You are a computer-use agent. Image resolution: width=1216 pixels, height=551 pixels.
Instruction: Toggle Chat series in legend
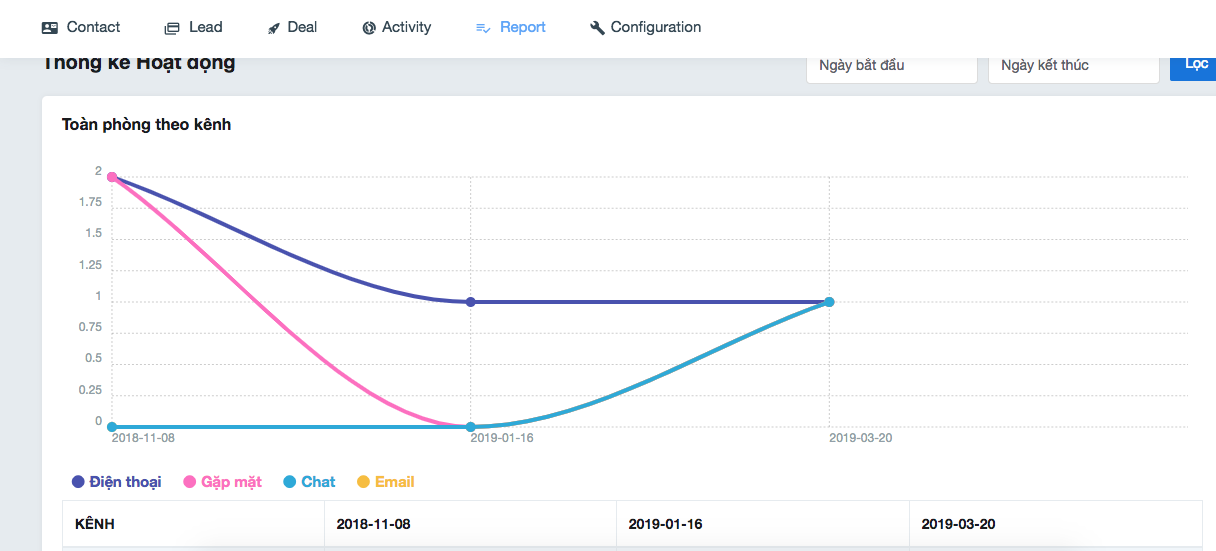pyautogui.click(x=309, y=482)
